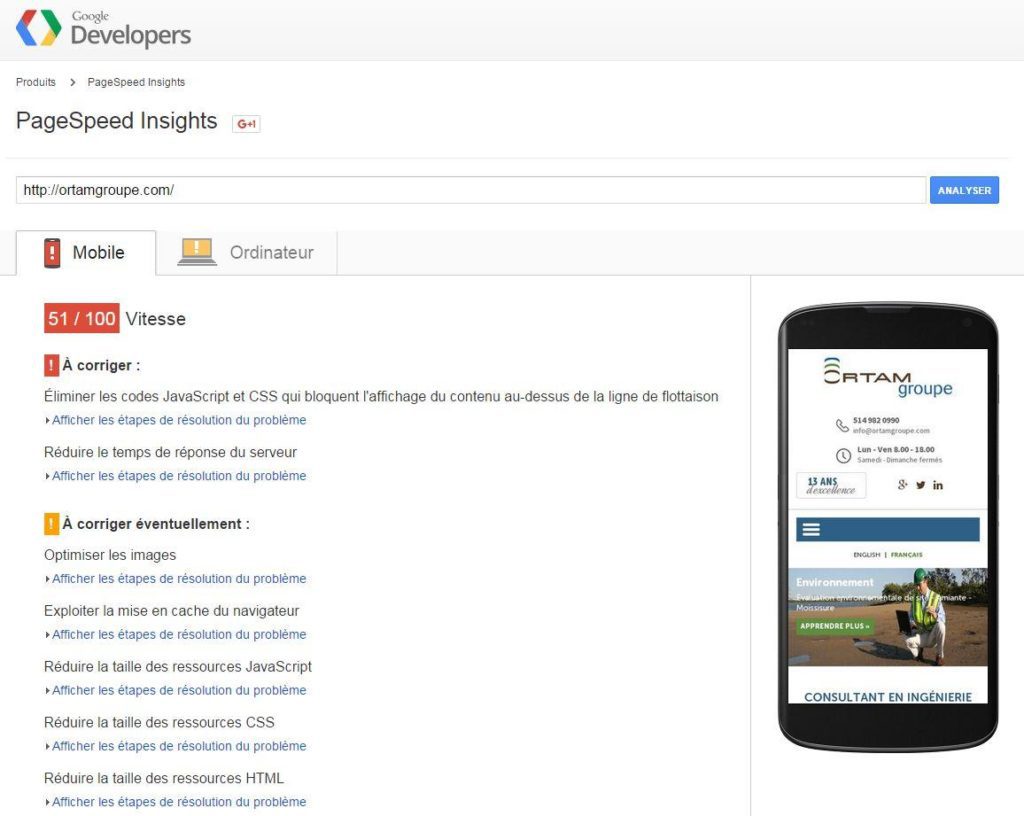Click 'Réduire la taille des ressources JavaScript'

click(178, 667)
